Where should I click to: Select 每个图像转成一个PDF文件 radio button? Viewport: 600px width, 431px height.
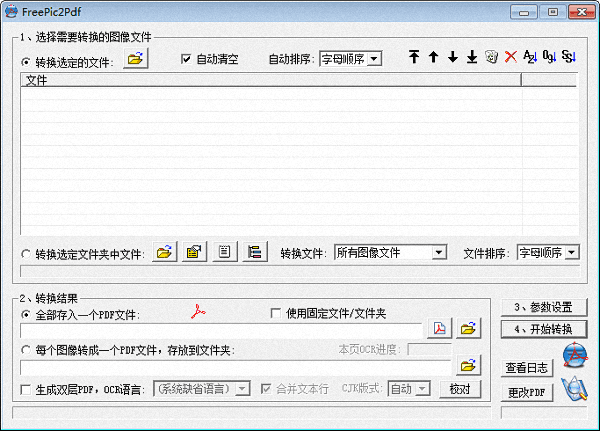pos(26,350)
